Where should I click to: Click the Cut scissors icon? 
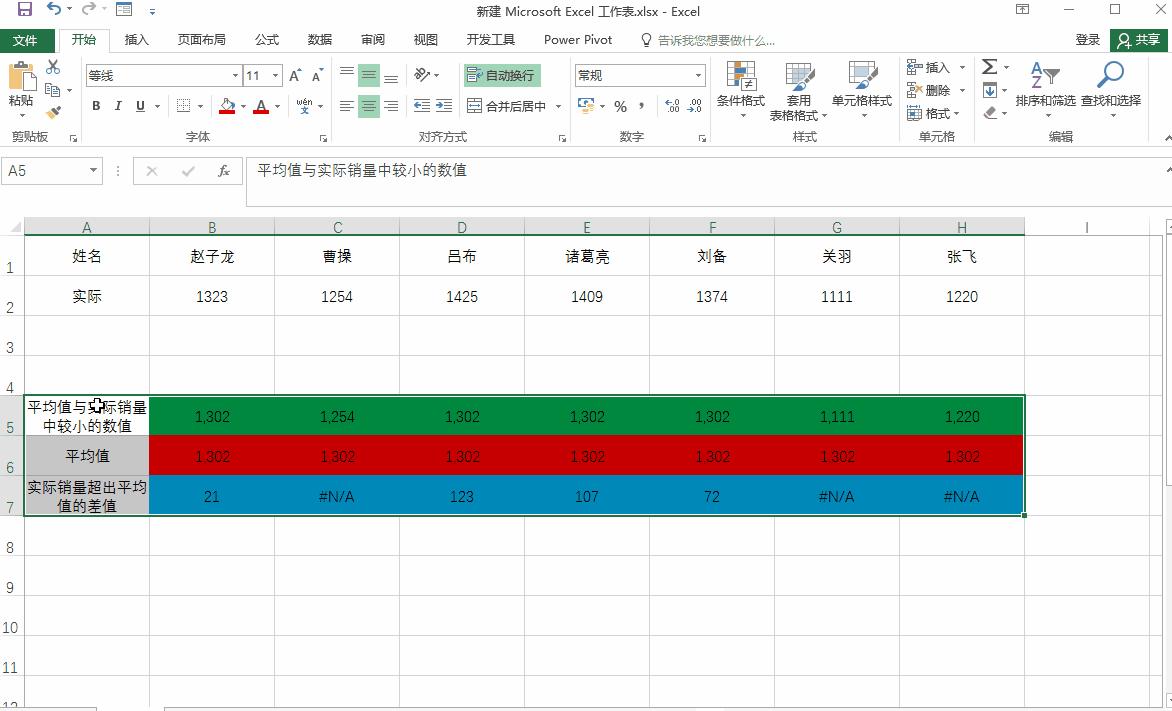tap(53, 67)
